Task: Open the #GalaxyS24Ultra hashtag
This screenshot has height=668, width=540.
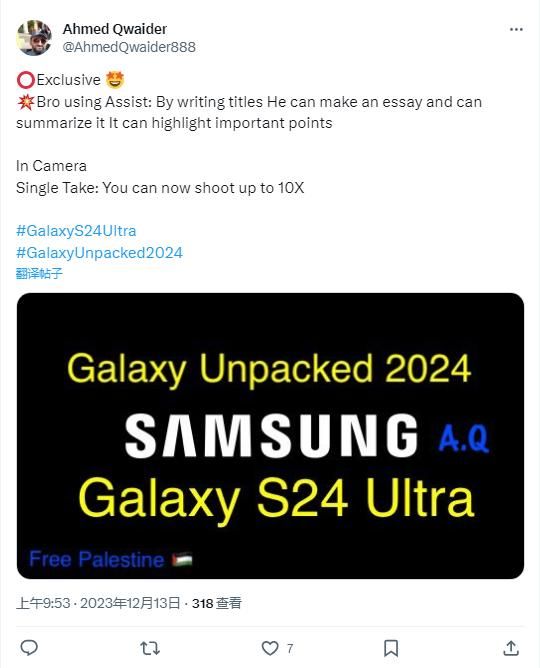Action: pyautogui.click(x=76, y=231)
